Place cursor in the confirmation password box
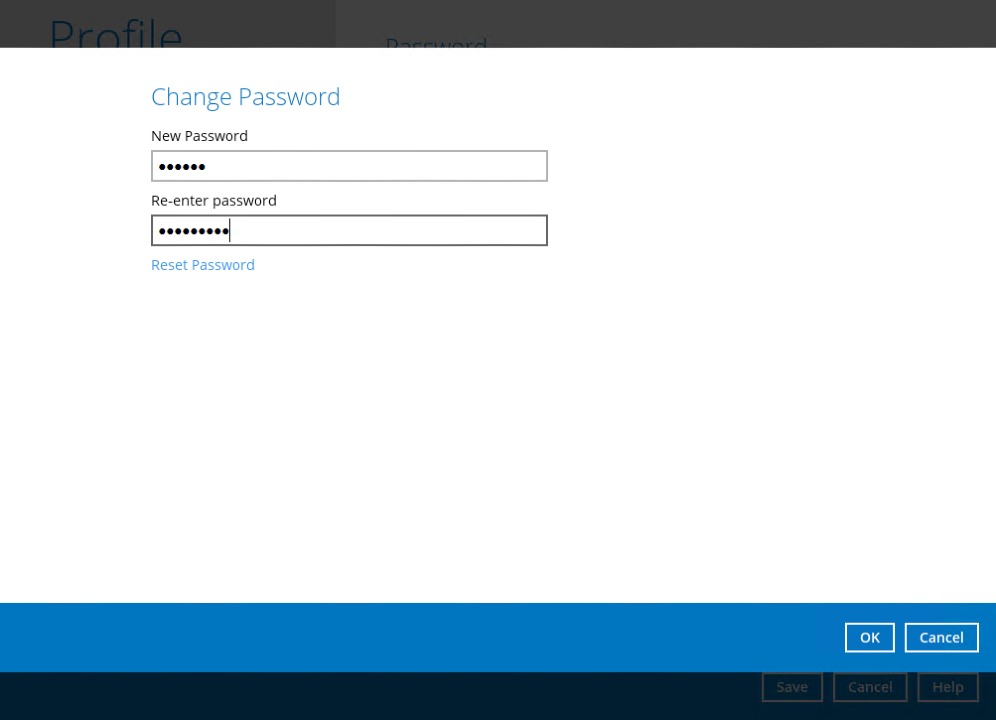The image size is (996, 720). 349,230
